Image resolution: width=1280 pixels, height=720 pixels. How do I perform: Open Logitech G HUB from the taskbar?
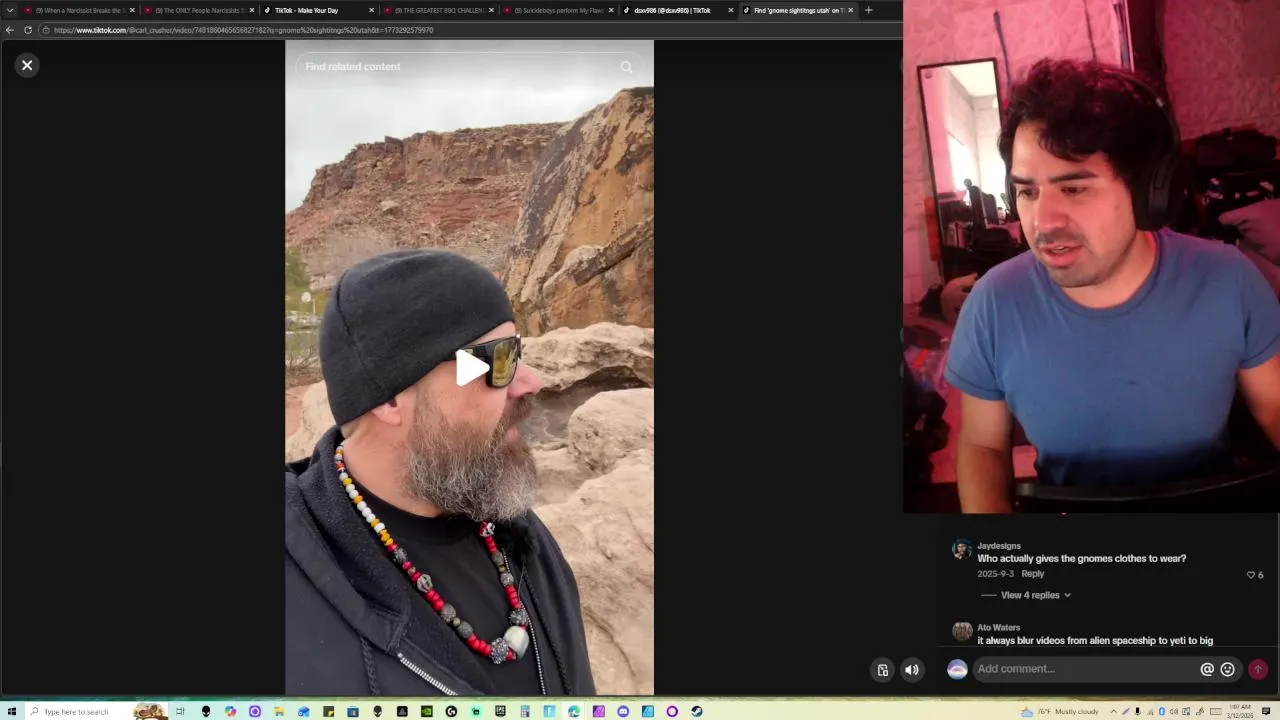(x=451, y=711)
